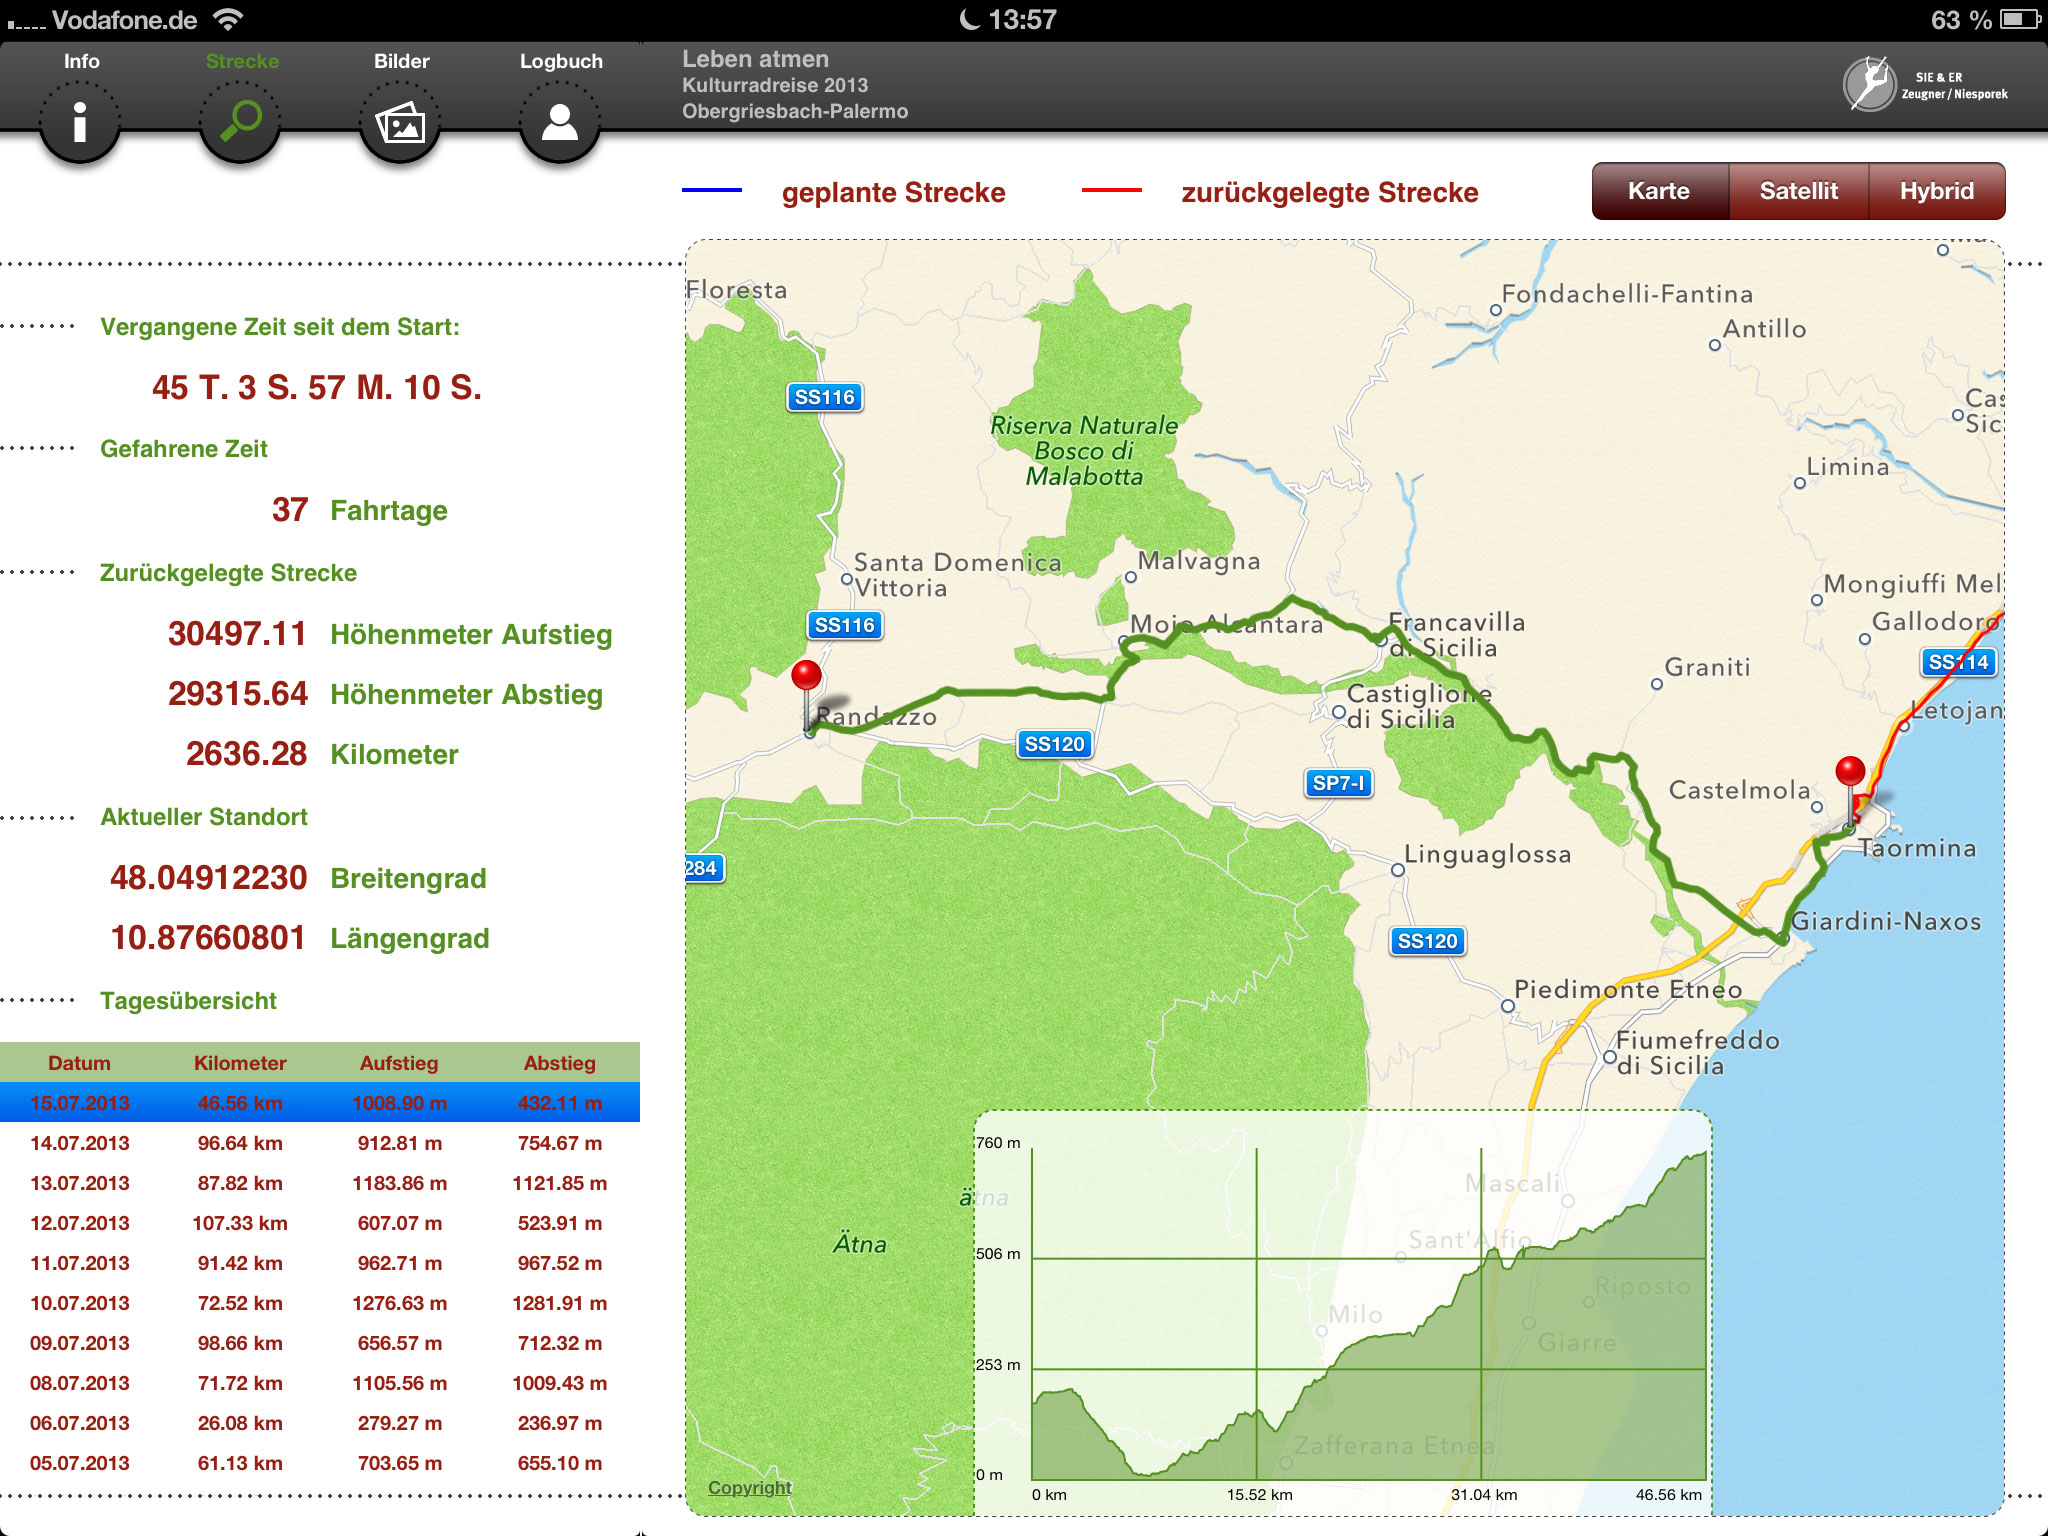Tap the 10.87660801 Längengrad value
This screenshot has width=2048, height=1536.
point(208,938)
